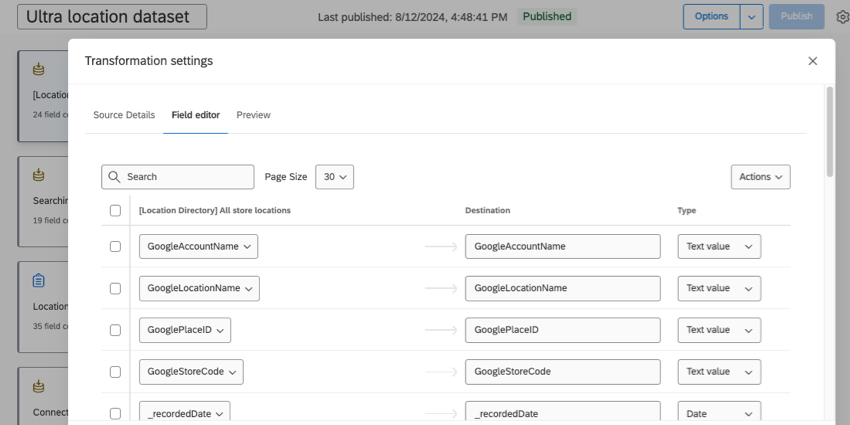The width and height of the screenshot is (850, 425).
Task: Click the All store locations column header
Action: pos(215,210)
